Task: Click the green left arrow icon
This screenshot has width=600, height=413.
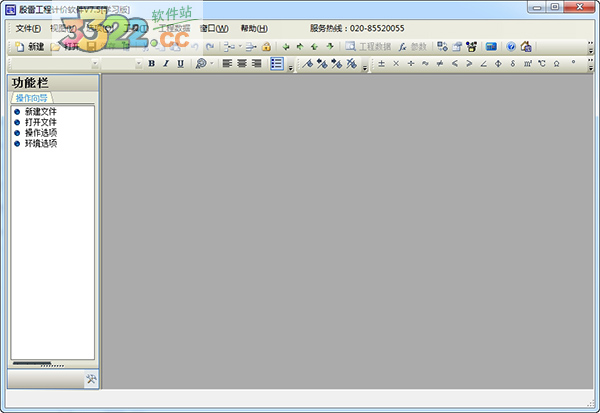Action: coord(285,47)
